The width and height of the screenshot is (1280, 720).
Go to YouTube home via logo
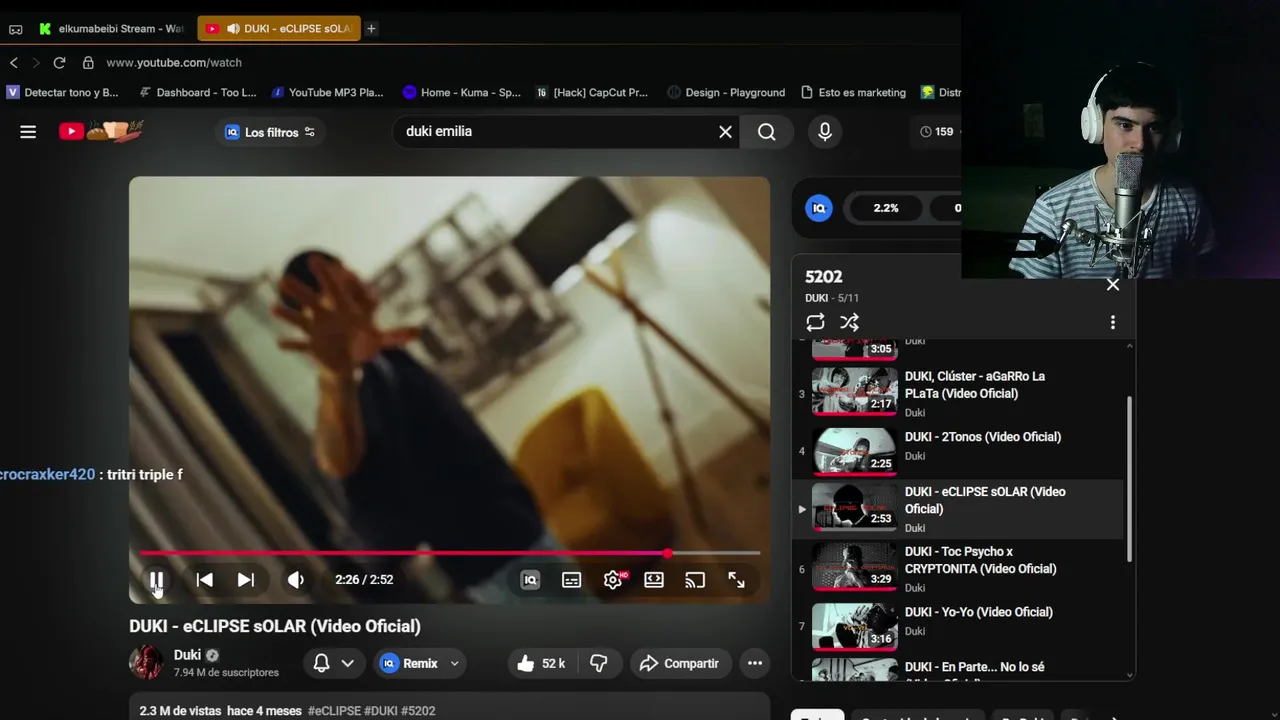click(x=101, y=131)
